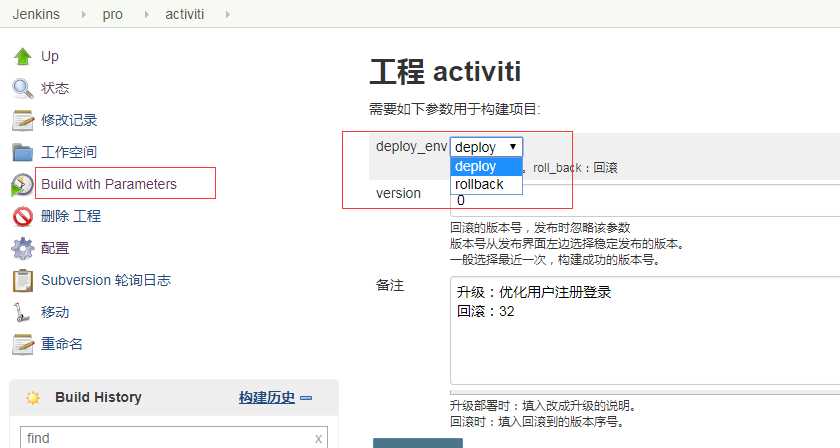Click the magnifier icon beside 状态

(22, 88)
